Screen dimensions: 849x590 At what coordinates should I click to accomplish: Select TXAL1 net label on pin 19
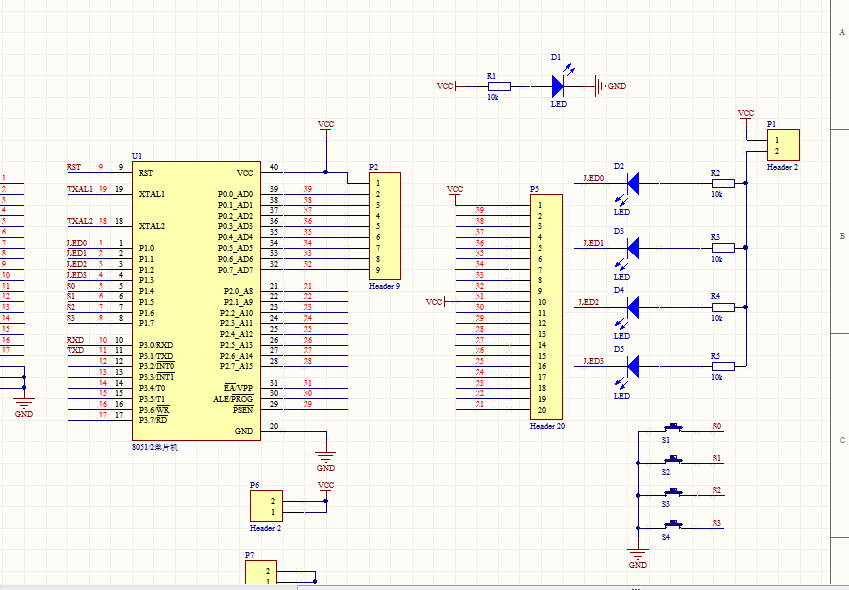point(80,189)
